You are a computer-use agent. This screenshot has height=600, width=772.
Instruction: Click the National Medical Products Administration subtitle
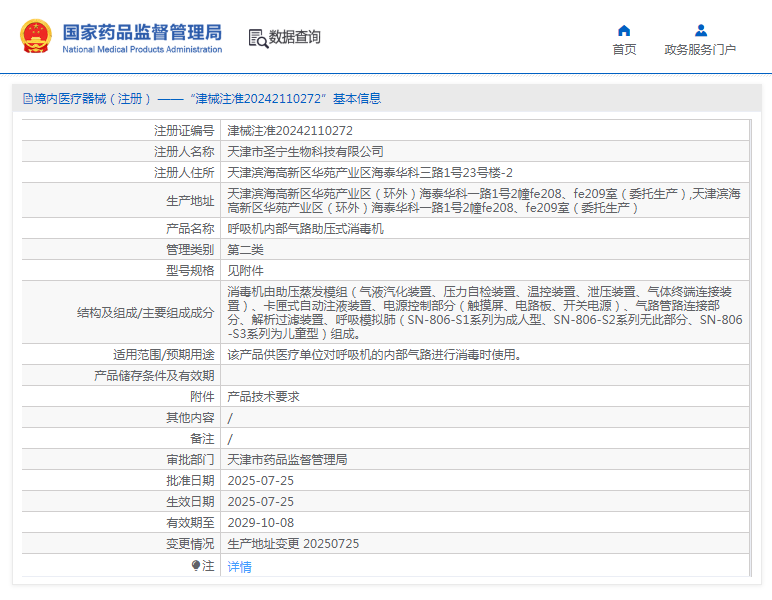coord(142,49)
